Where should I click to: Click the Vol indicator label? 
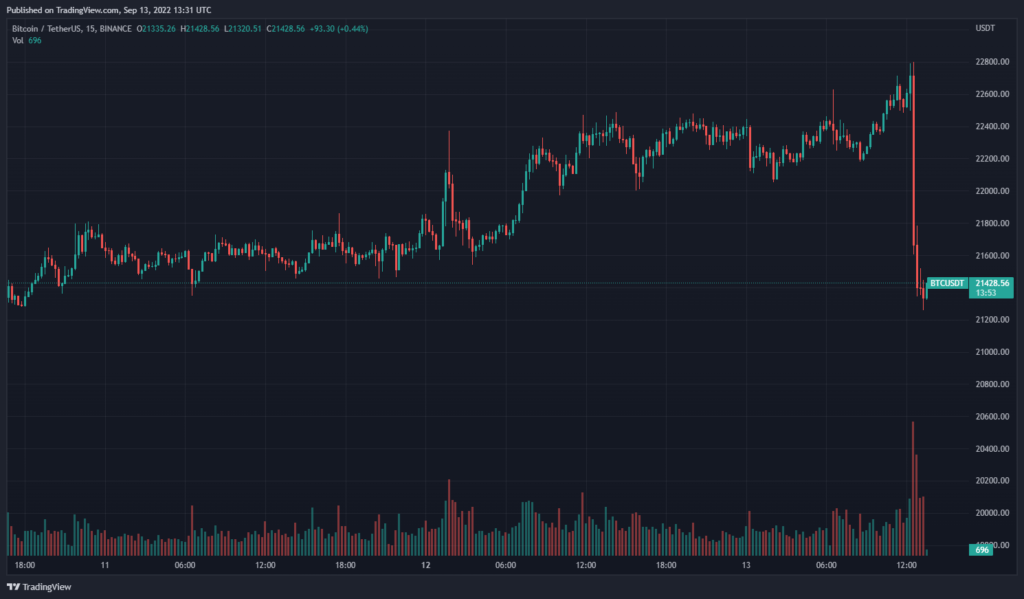[18, 40]
